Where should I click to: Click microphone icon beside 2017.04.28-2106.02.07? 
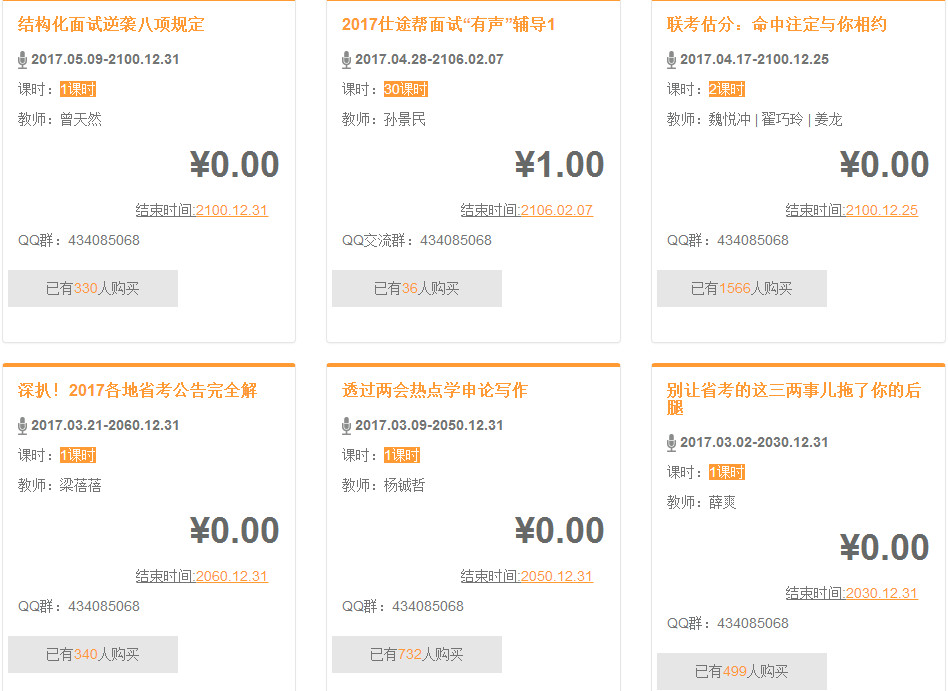347,60
